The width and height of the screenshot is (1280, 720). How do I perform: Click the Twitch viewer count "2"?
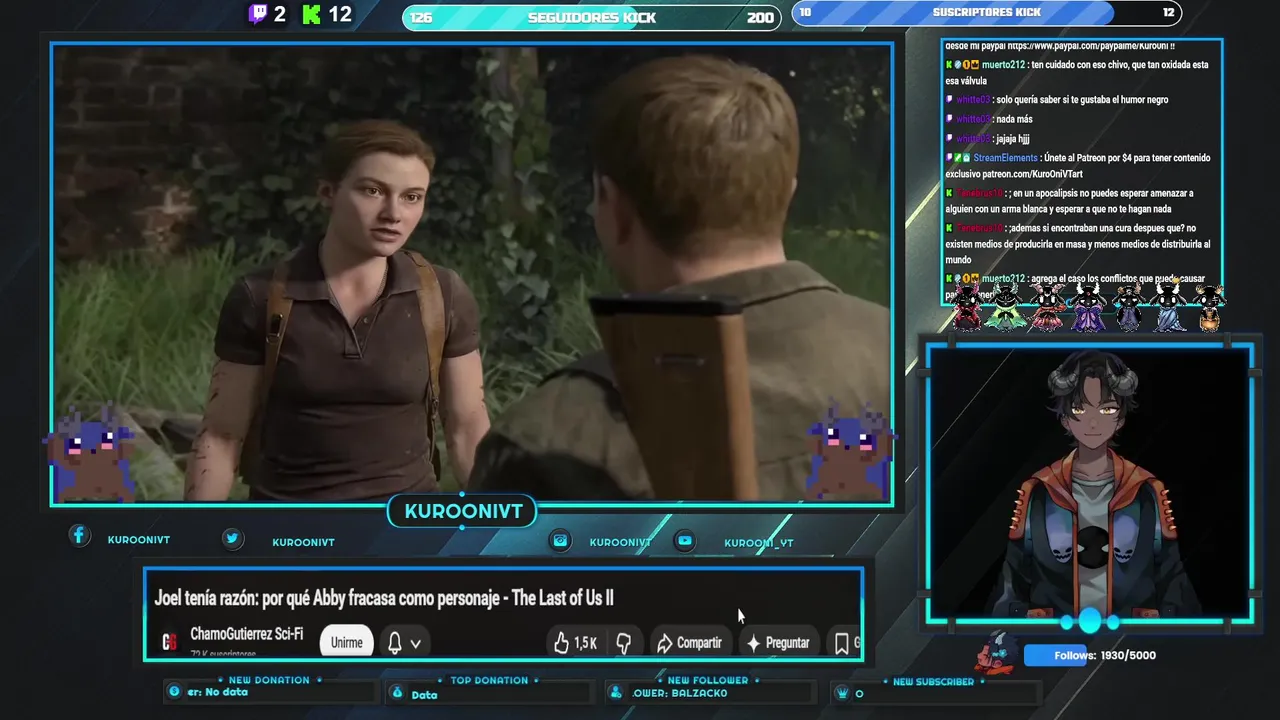click(280, 14)
